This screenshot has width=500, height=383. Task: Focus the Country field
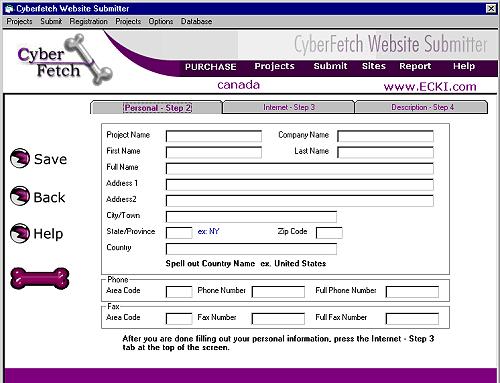point(251,249)
